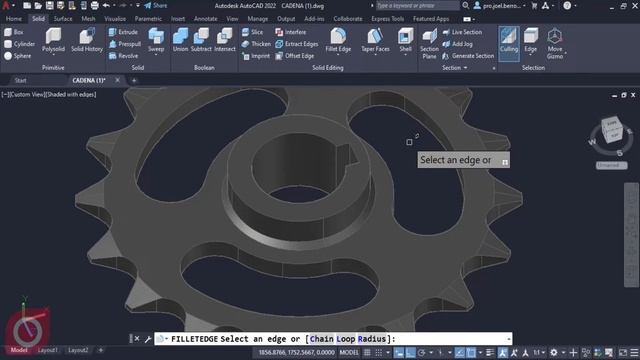
Task: Switch to the Layout1 tab
Action: tap(48, 350)
